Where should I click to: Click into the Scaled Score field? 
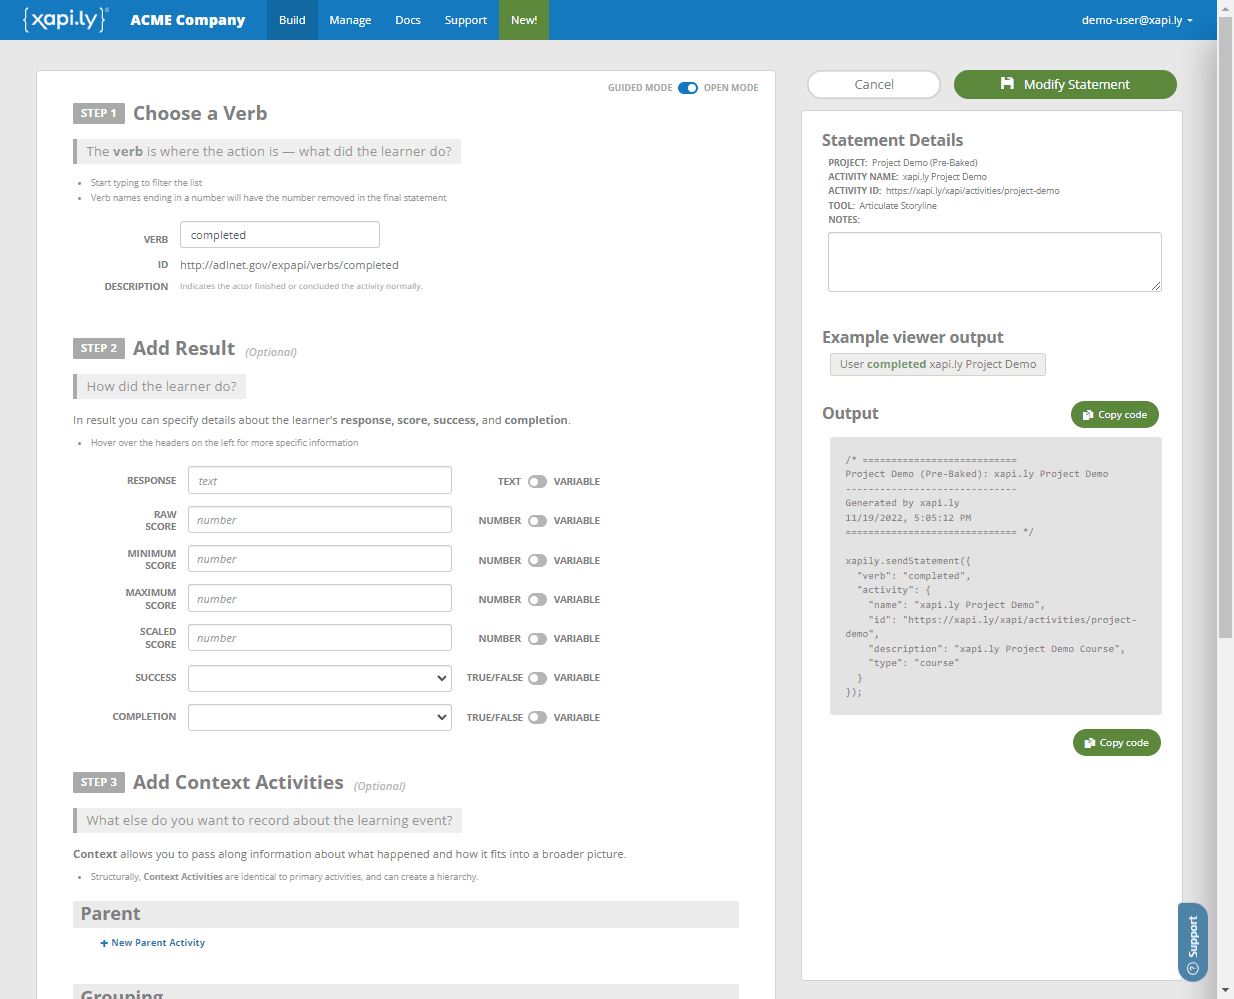coord(320,638)
